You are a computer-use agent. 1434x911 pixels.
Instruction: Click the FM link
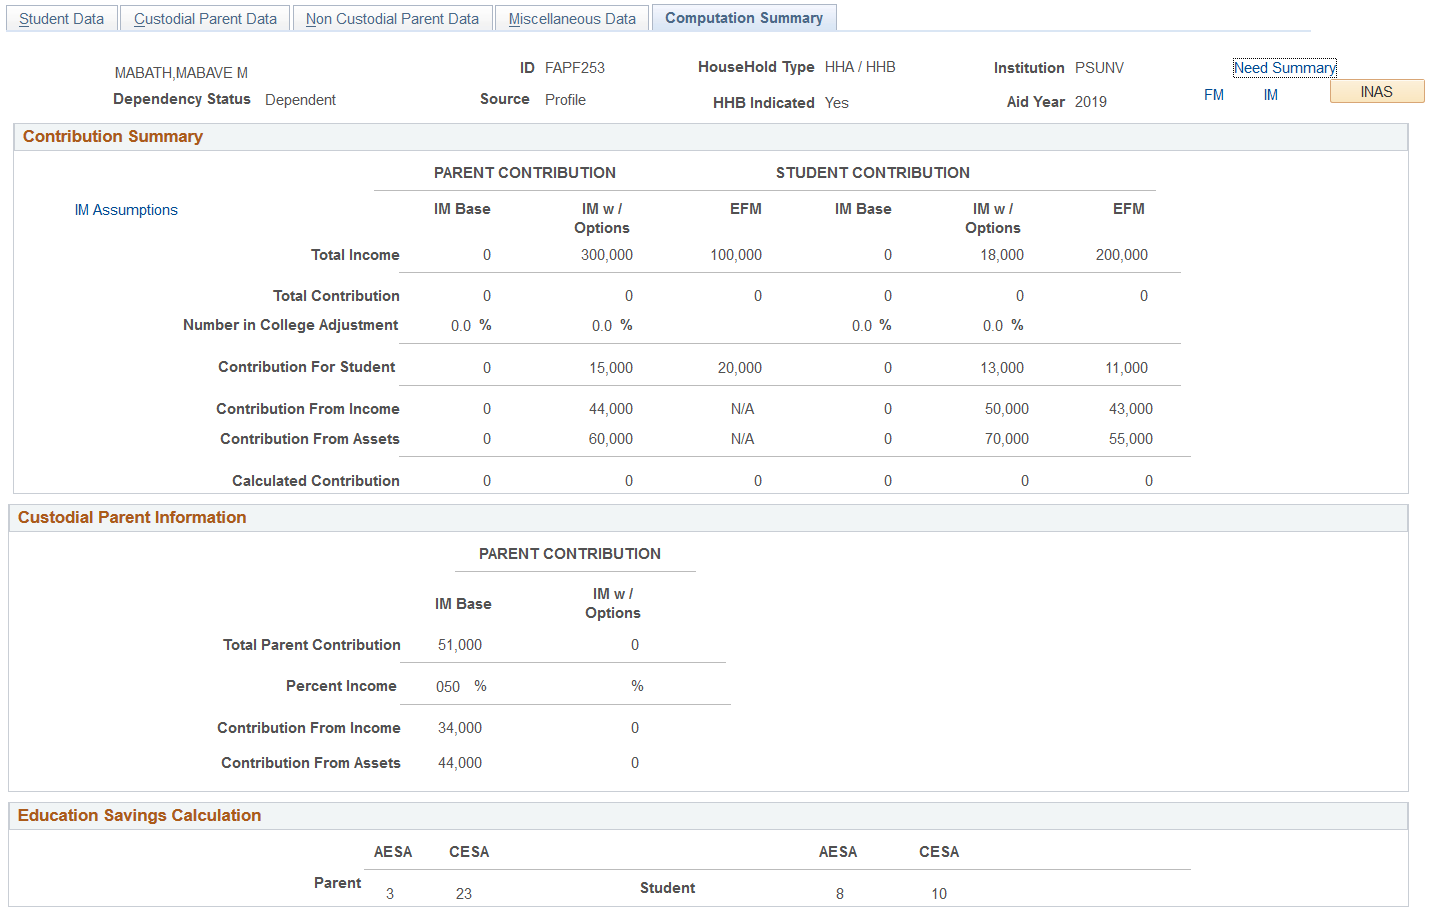[1213, 94]
